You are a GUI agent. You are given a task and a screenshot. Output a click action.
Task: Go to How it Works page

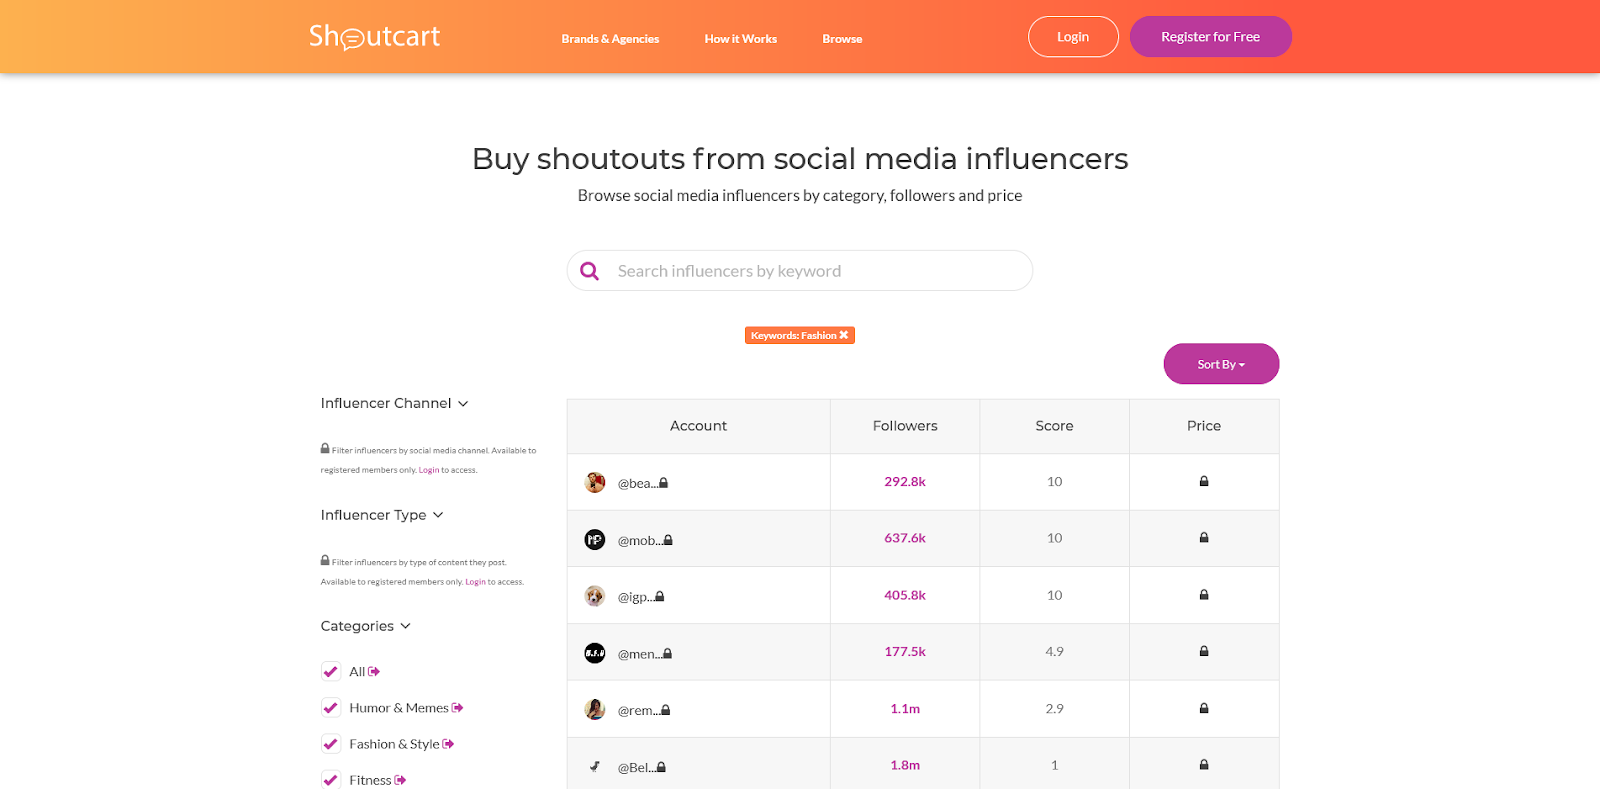(x=740, y=39)
